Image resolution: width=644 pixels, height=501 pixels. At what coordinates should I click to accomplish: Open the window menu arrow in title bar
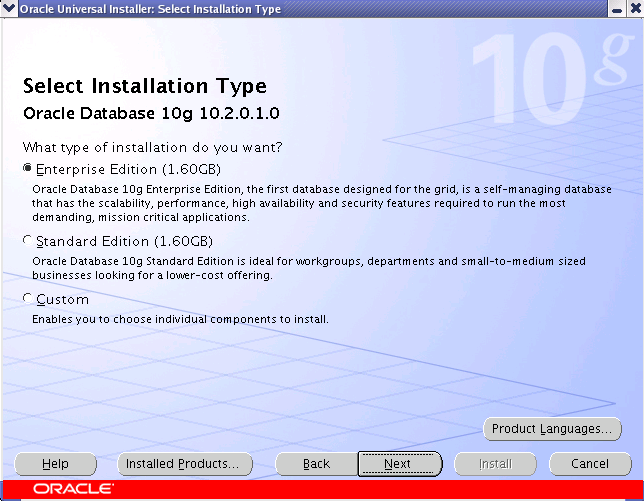9,8
